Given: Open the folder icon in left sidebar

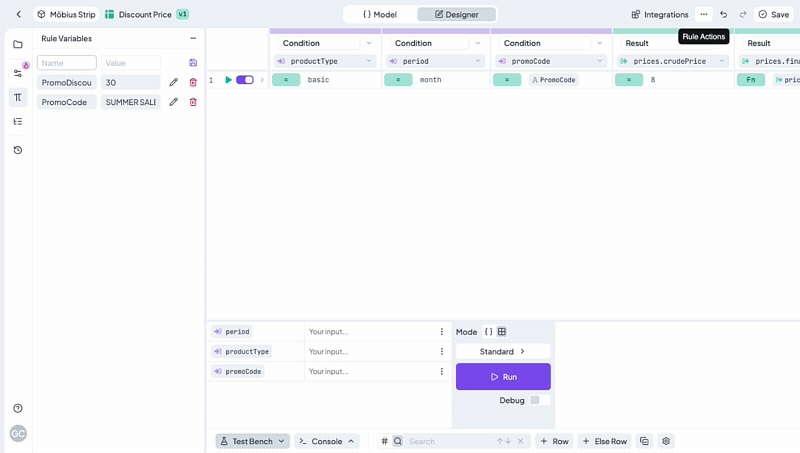Looking at the screenshot, I should (18, 45).
